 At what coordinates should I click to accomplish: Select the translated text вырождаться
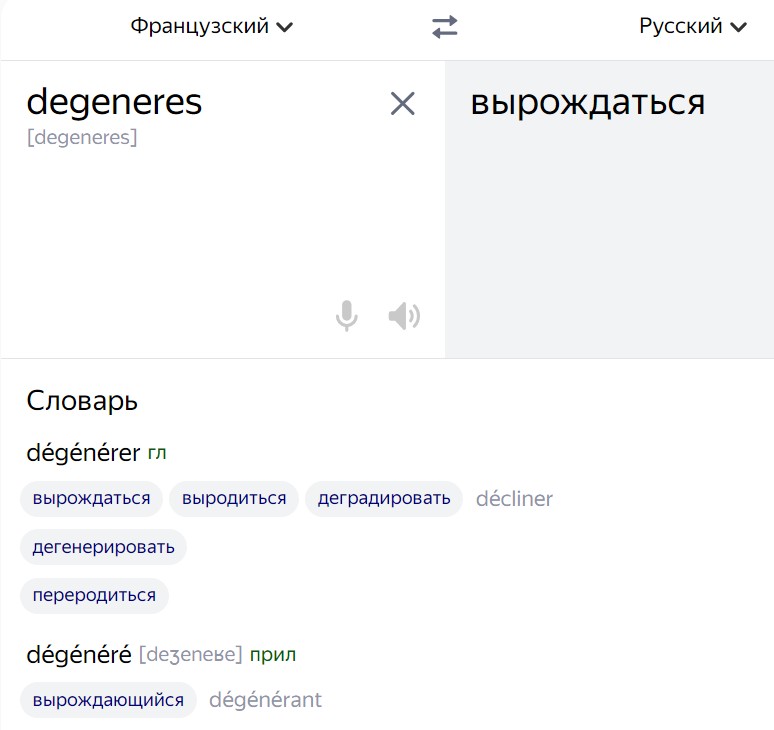[587, 103]
